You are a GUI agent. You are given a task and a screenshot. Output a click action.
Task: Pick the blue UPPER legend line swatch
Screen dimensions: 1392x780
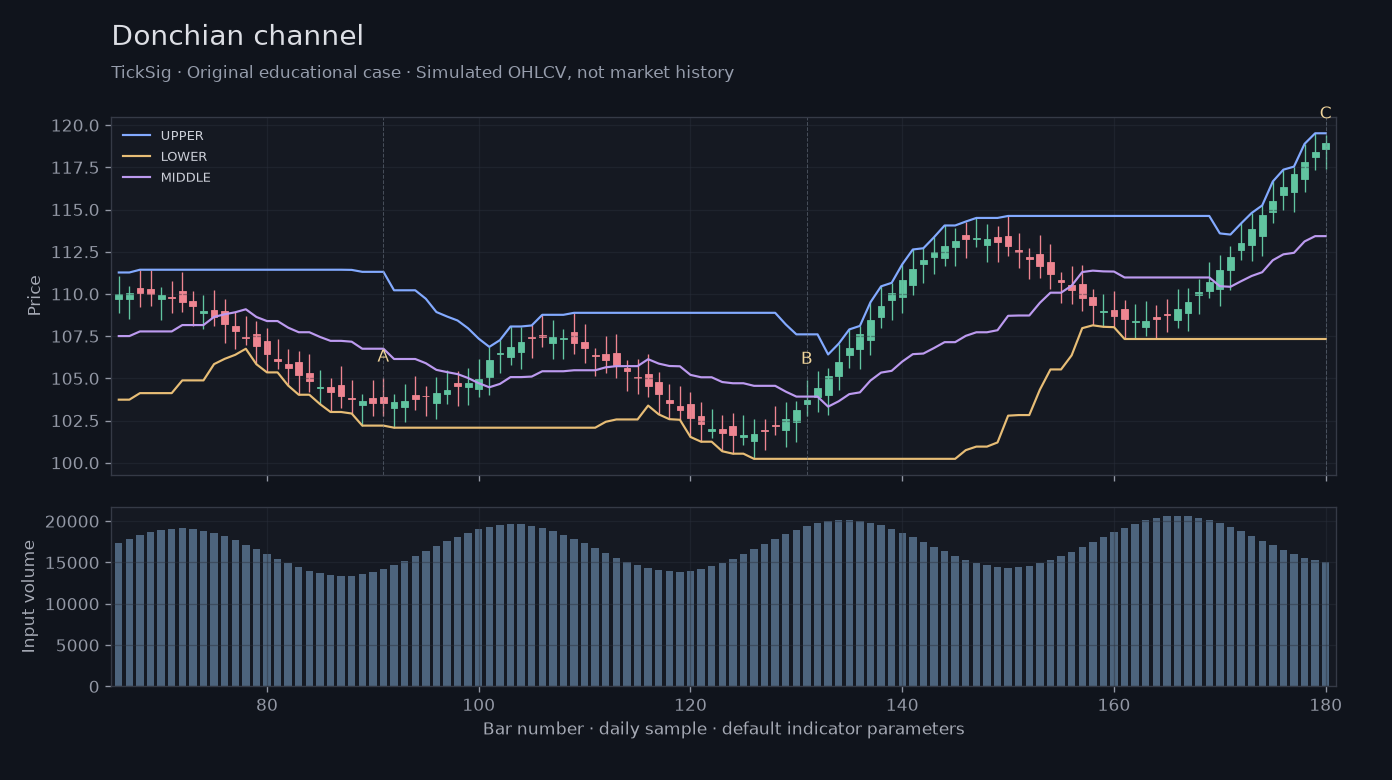coord(136,136)
